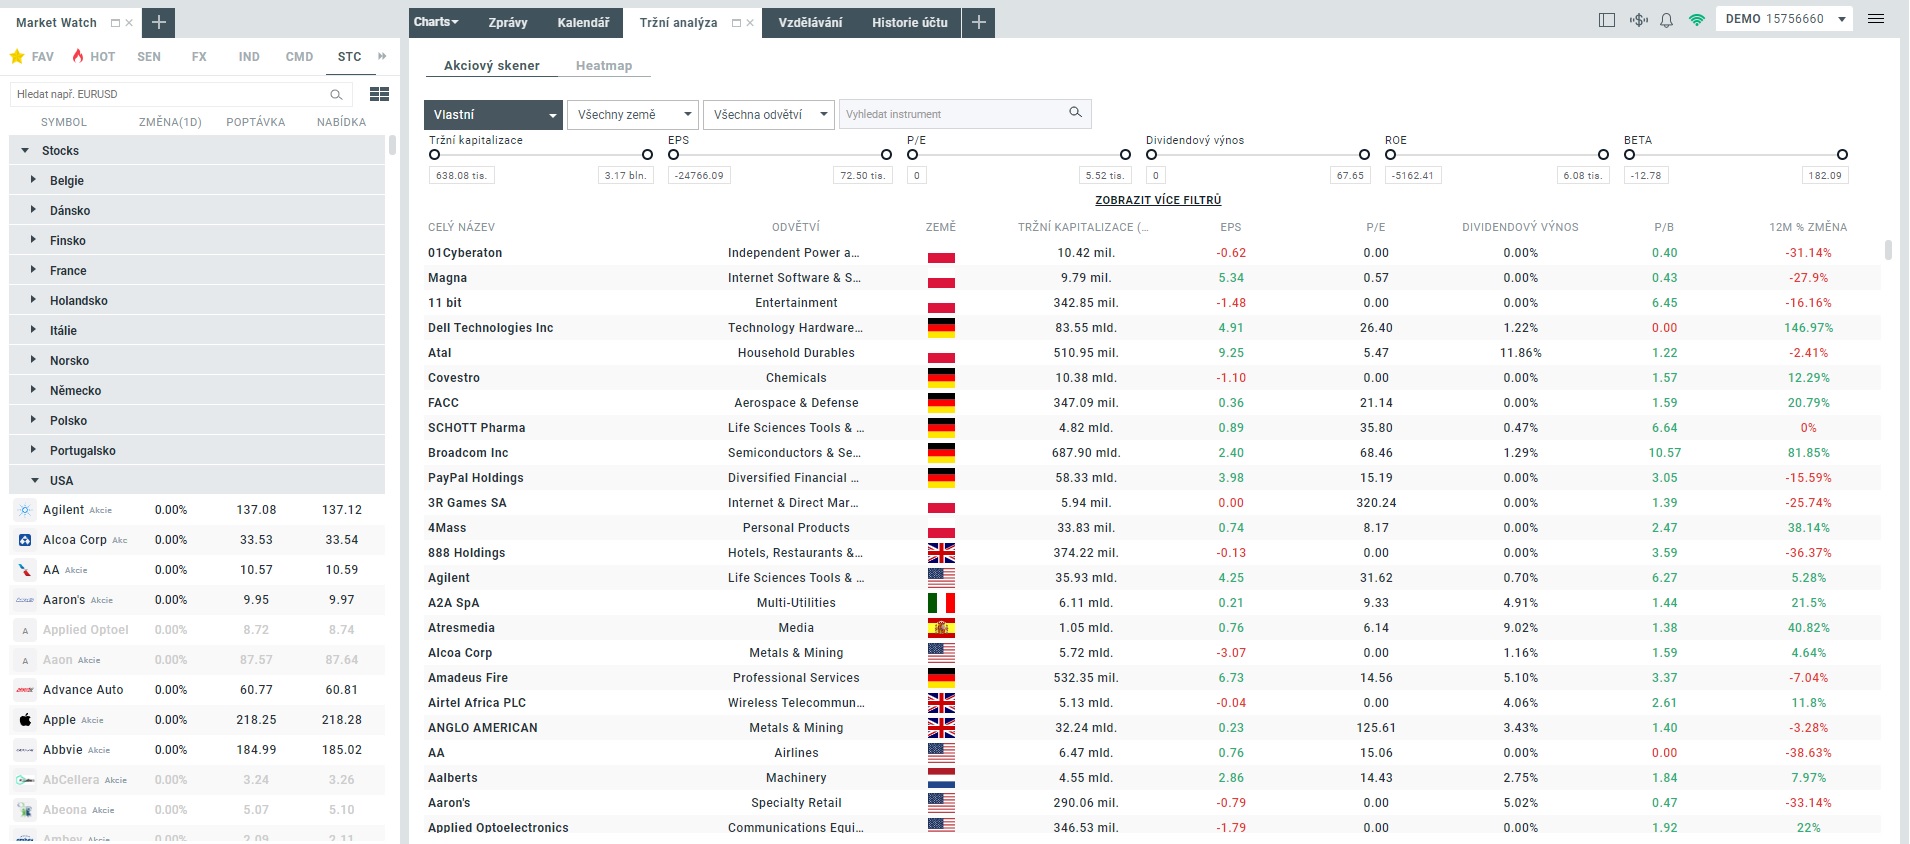Click the Abbvie logo icon
The height and width of the screenshot is (844, 1910).
(x=25, y=750)
